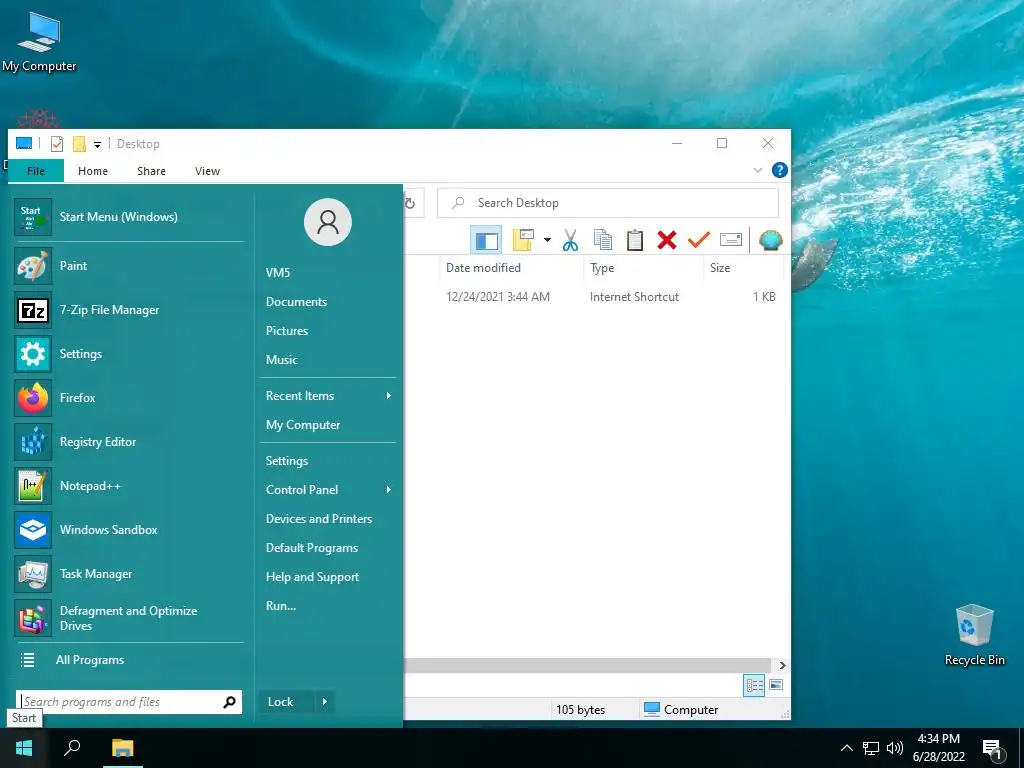Click the quick access new folder icon
Screen dimensions: 1024x768
[x=79, y=144]
